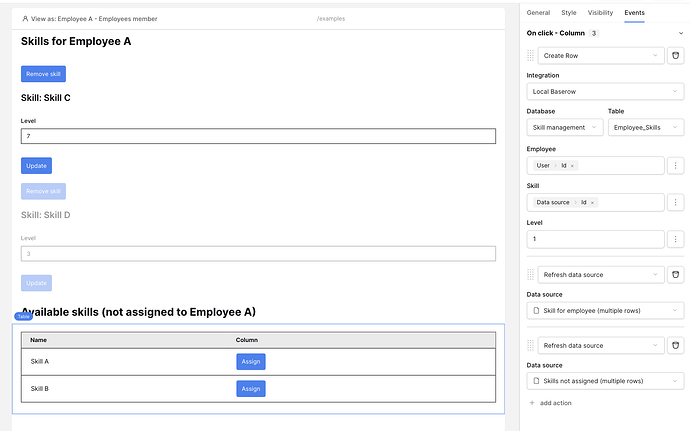Select the Events tab
The height and width of the screenshot is (431, 690).
coord(634,13)
